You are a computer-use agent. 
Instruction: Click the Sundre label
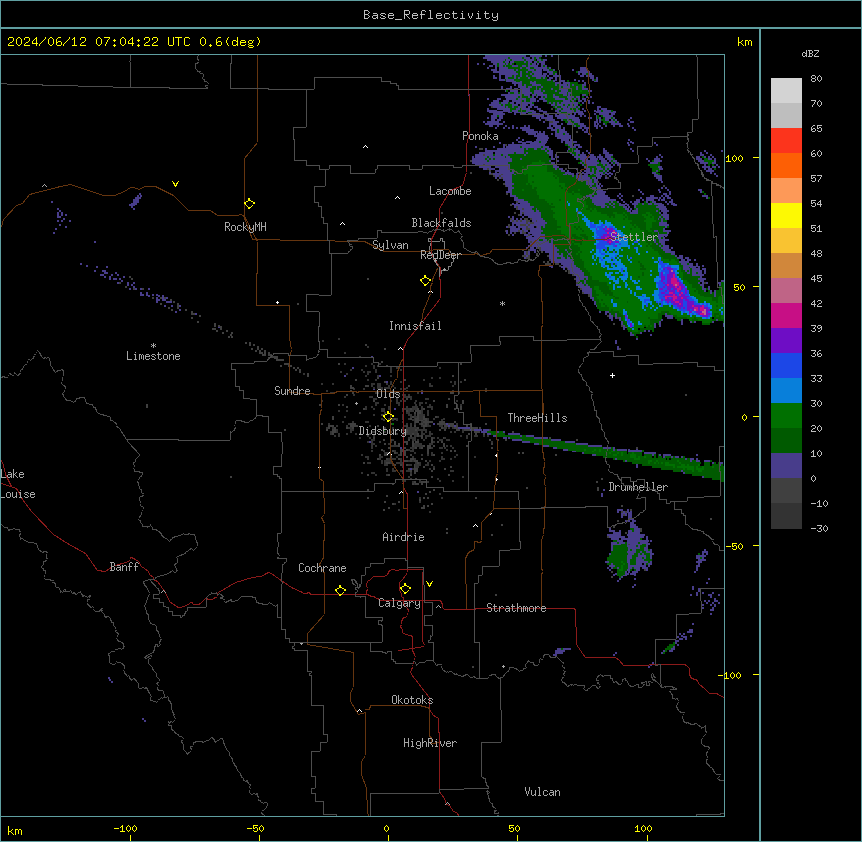click(292, 391)
